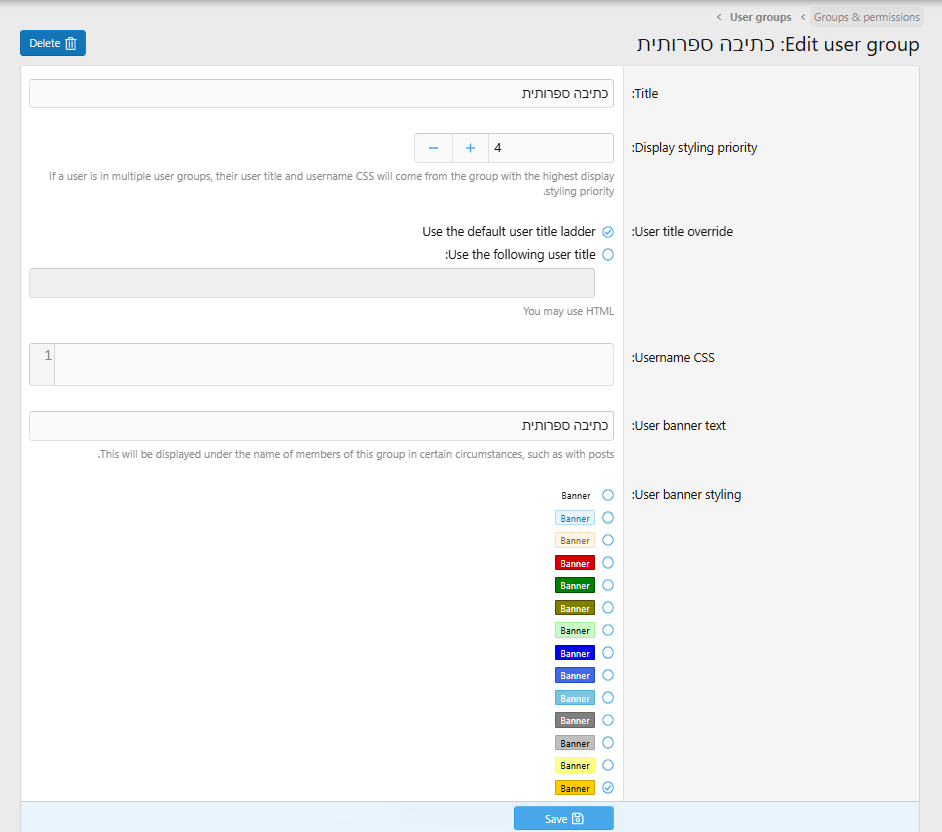Click the 'User banner styling' label

(x=686, y=495)
